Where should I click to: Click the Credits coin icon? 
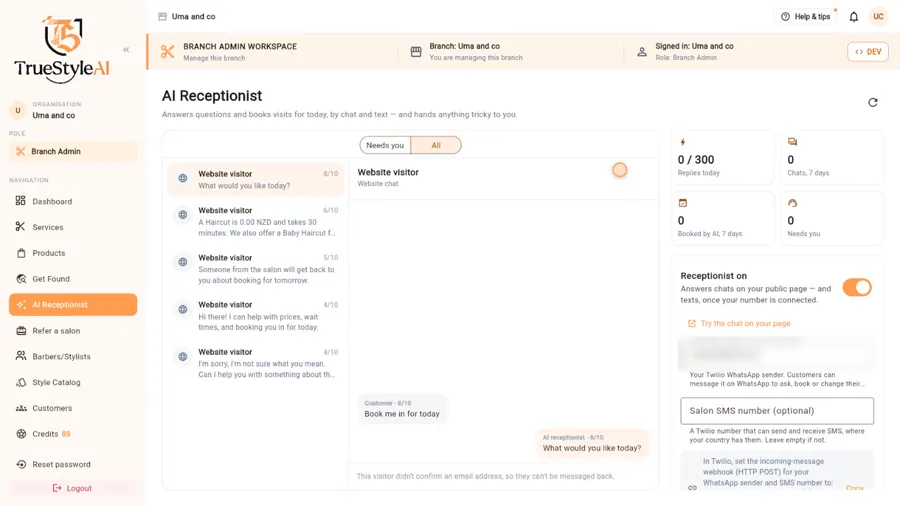tap(21, 434)
